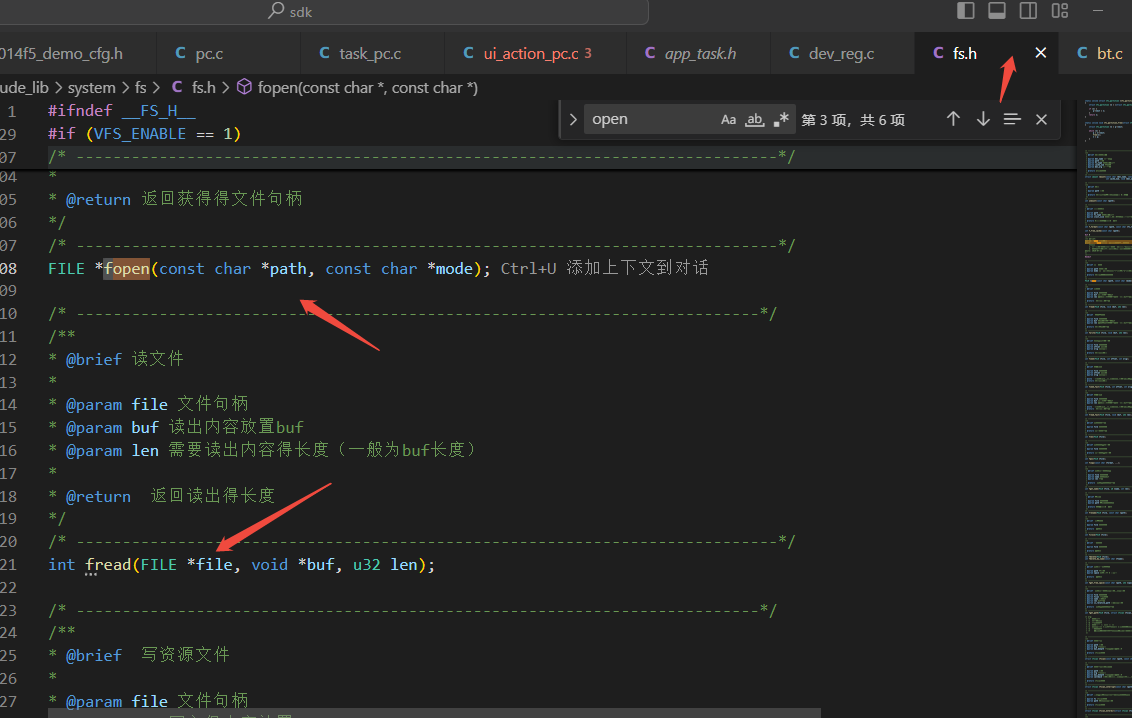Open fopen symbol breadcrumb dropdown
1132x718 pixels.
pyautogui.click(x=367, y=88)
